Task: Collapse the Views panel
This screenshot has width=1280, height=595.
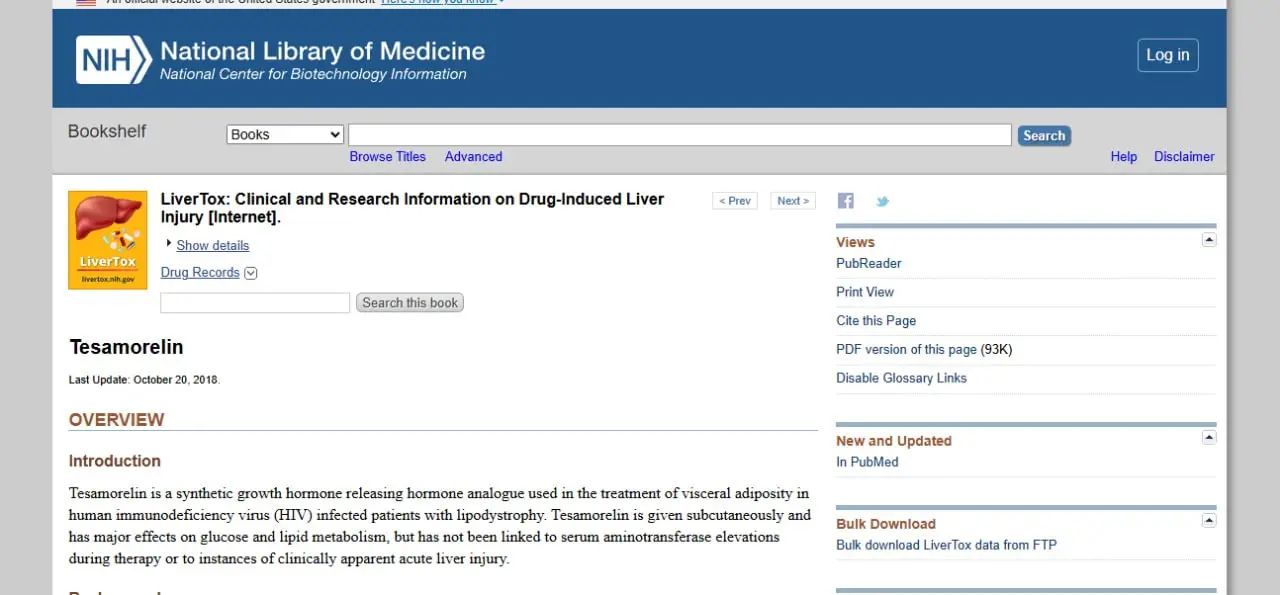Action: pyautogui.click(x=1209, y=239)
